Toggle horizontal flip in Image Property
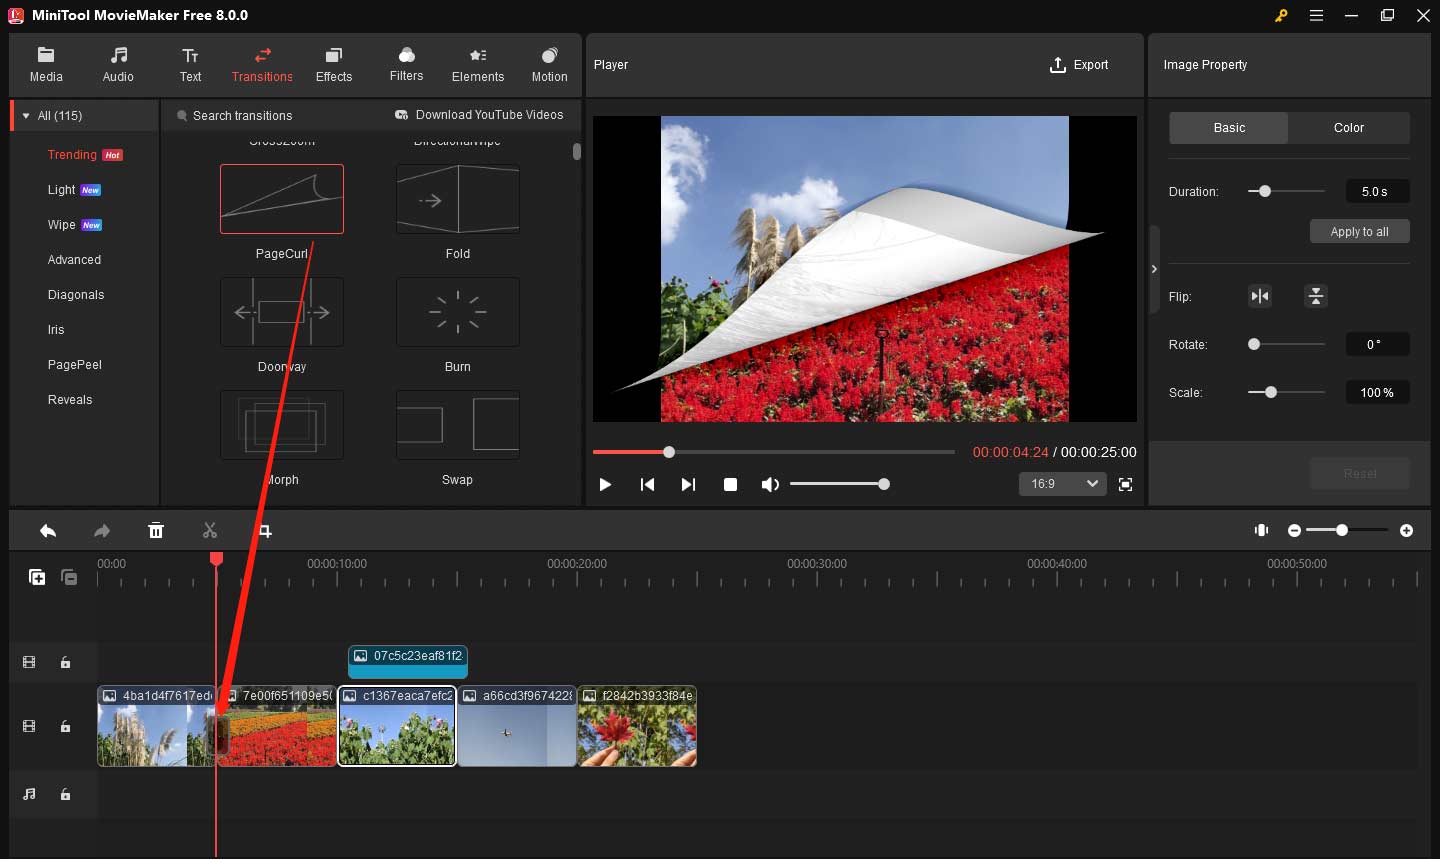The image size is (1440, 859). (x=1259, y=296)
